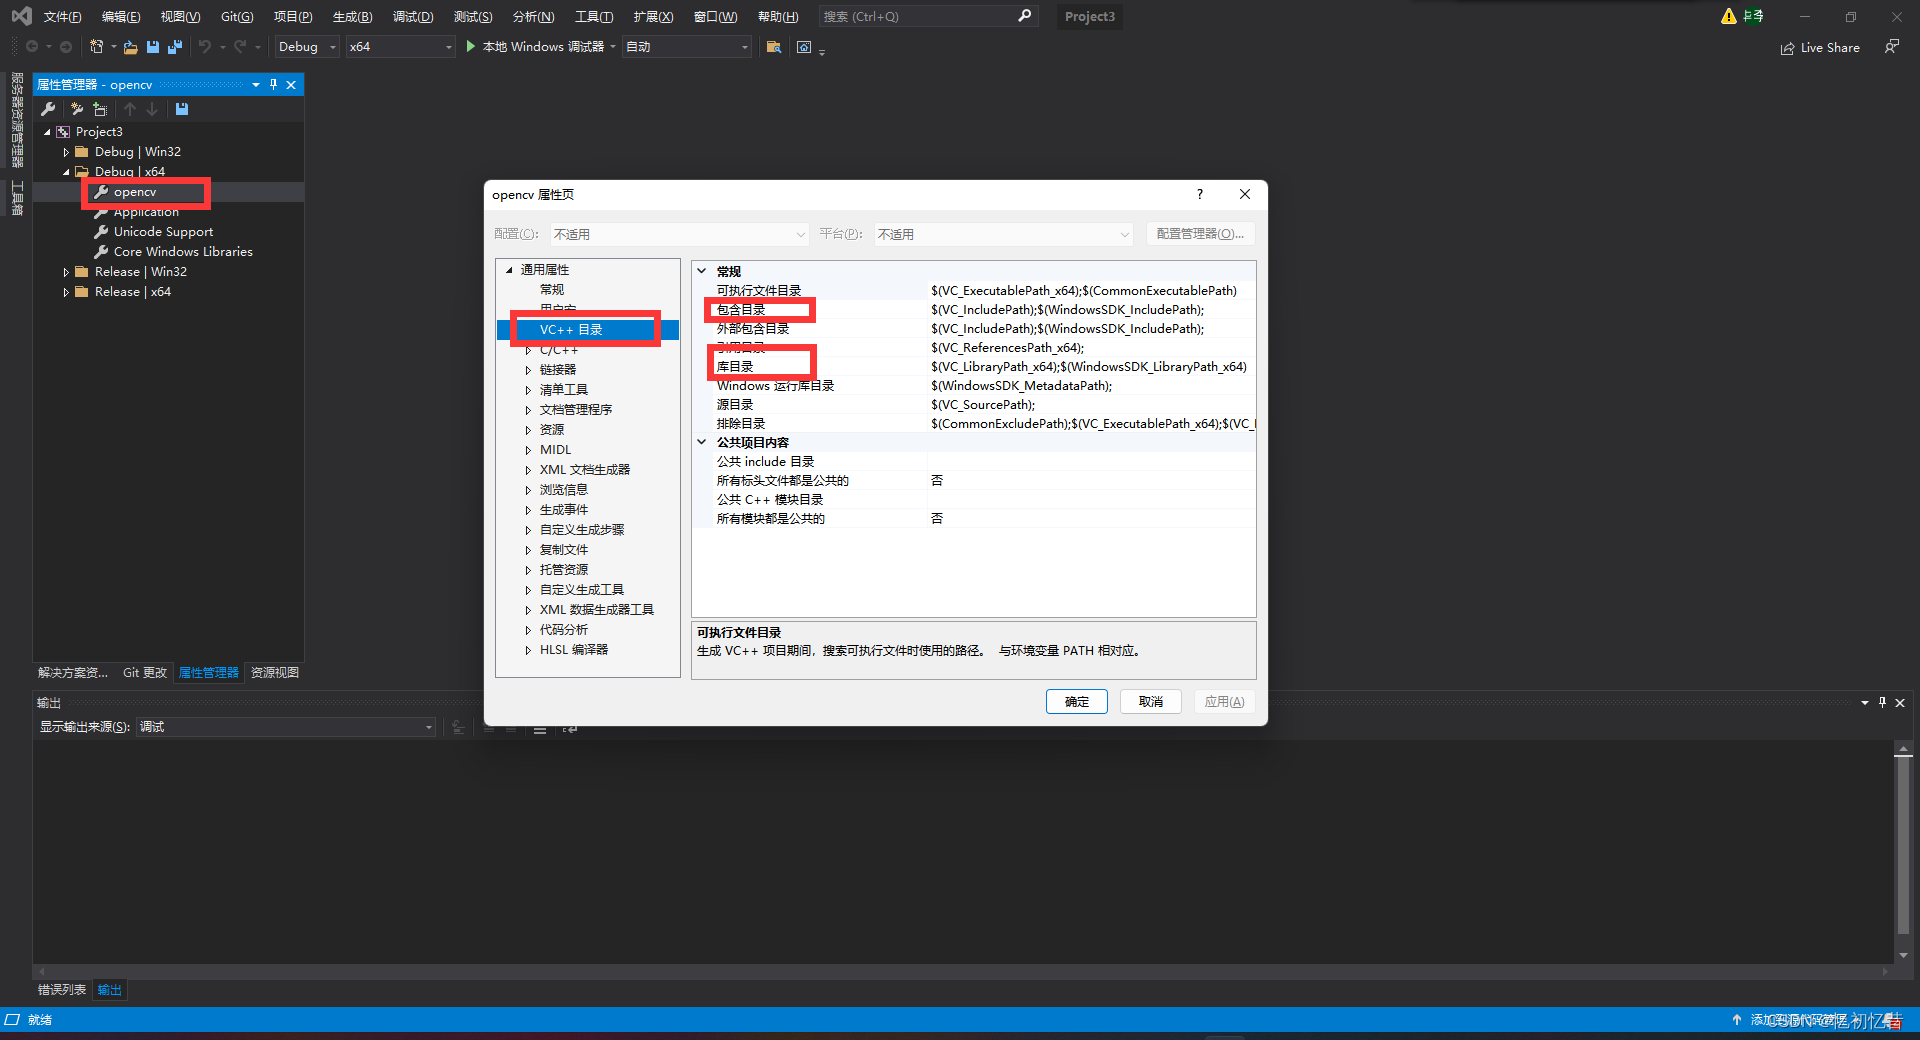Open the 显示输出来源 dropdown
This screenshot has width=1920, height=1040.
pyautogui.click(x=285, y=727)
